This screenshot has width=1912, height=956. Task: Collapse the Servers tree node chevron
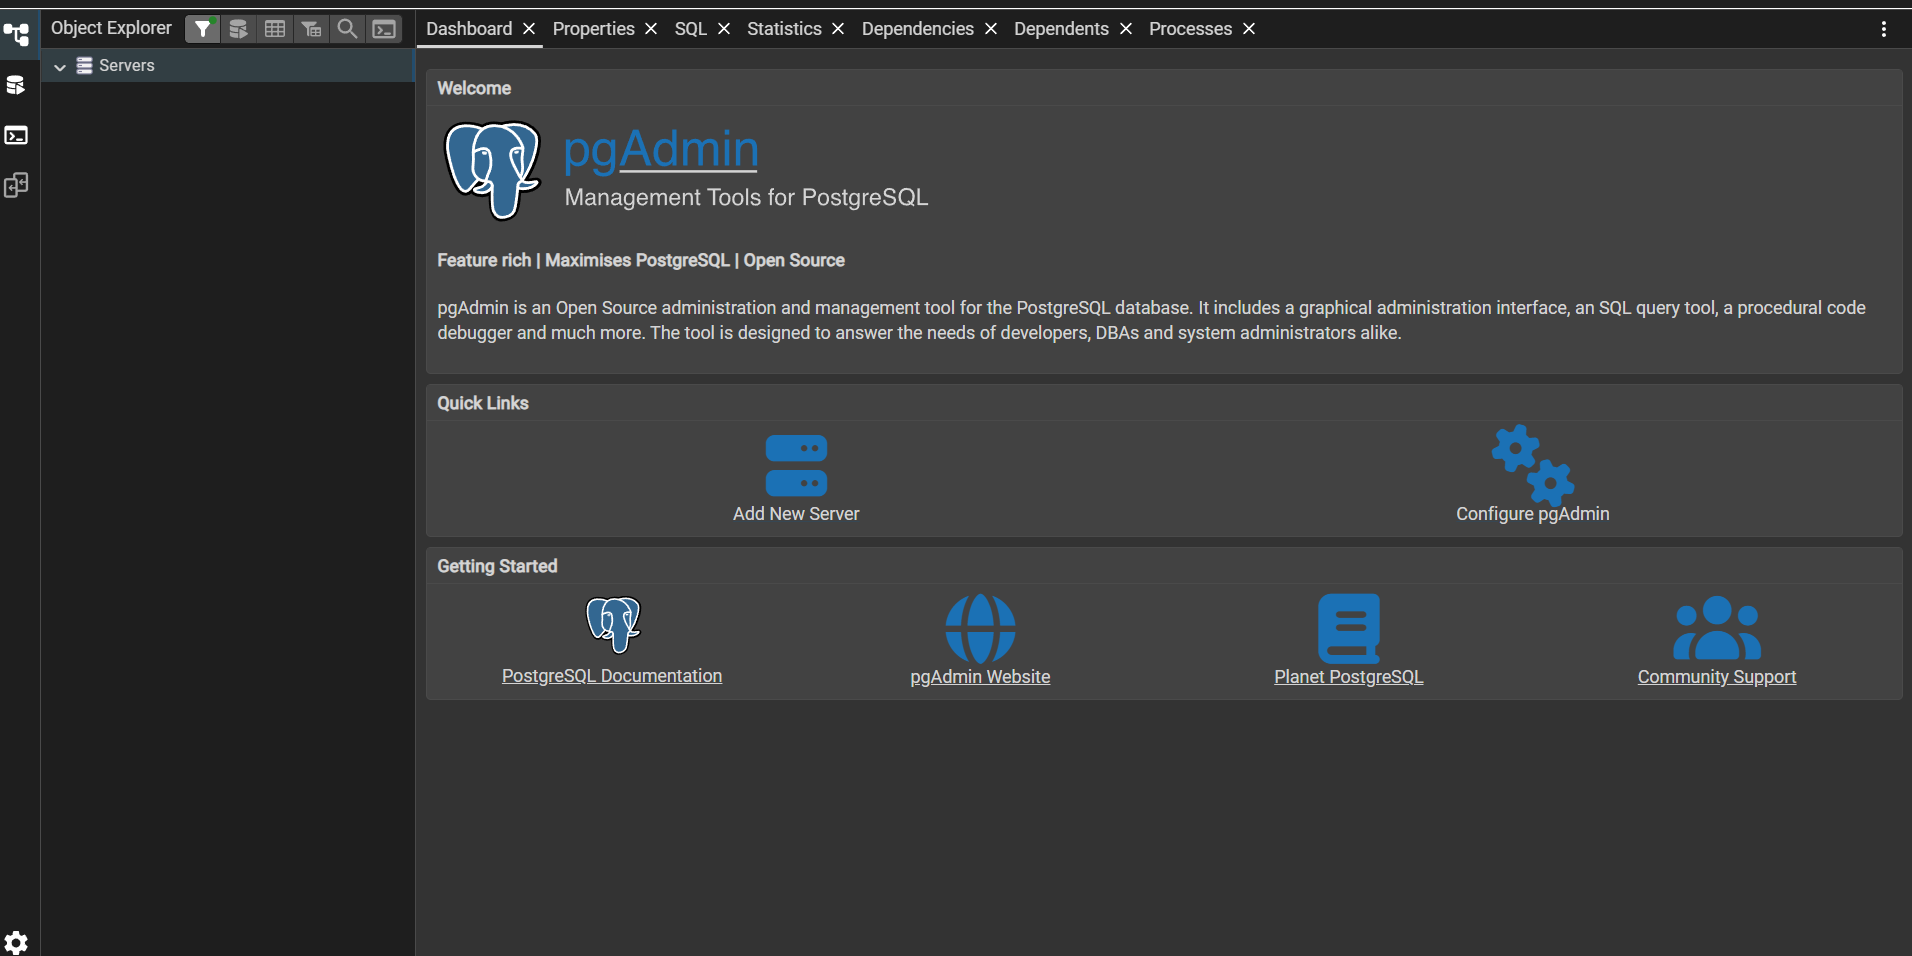60,66
